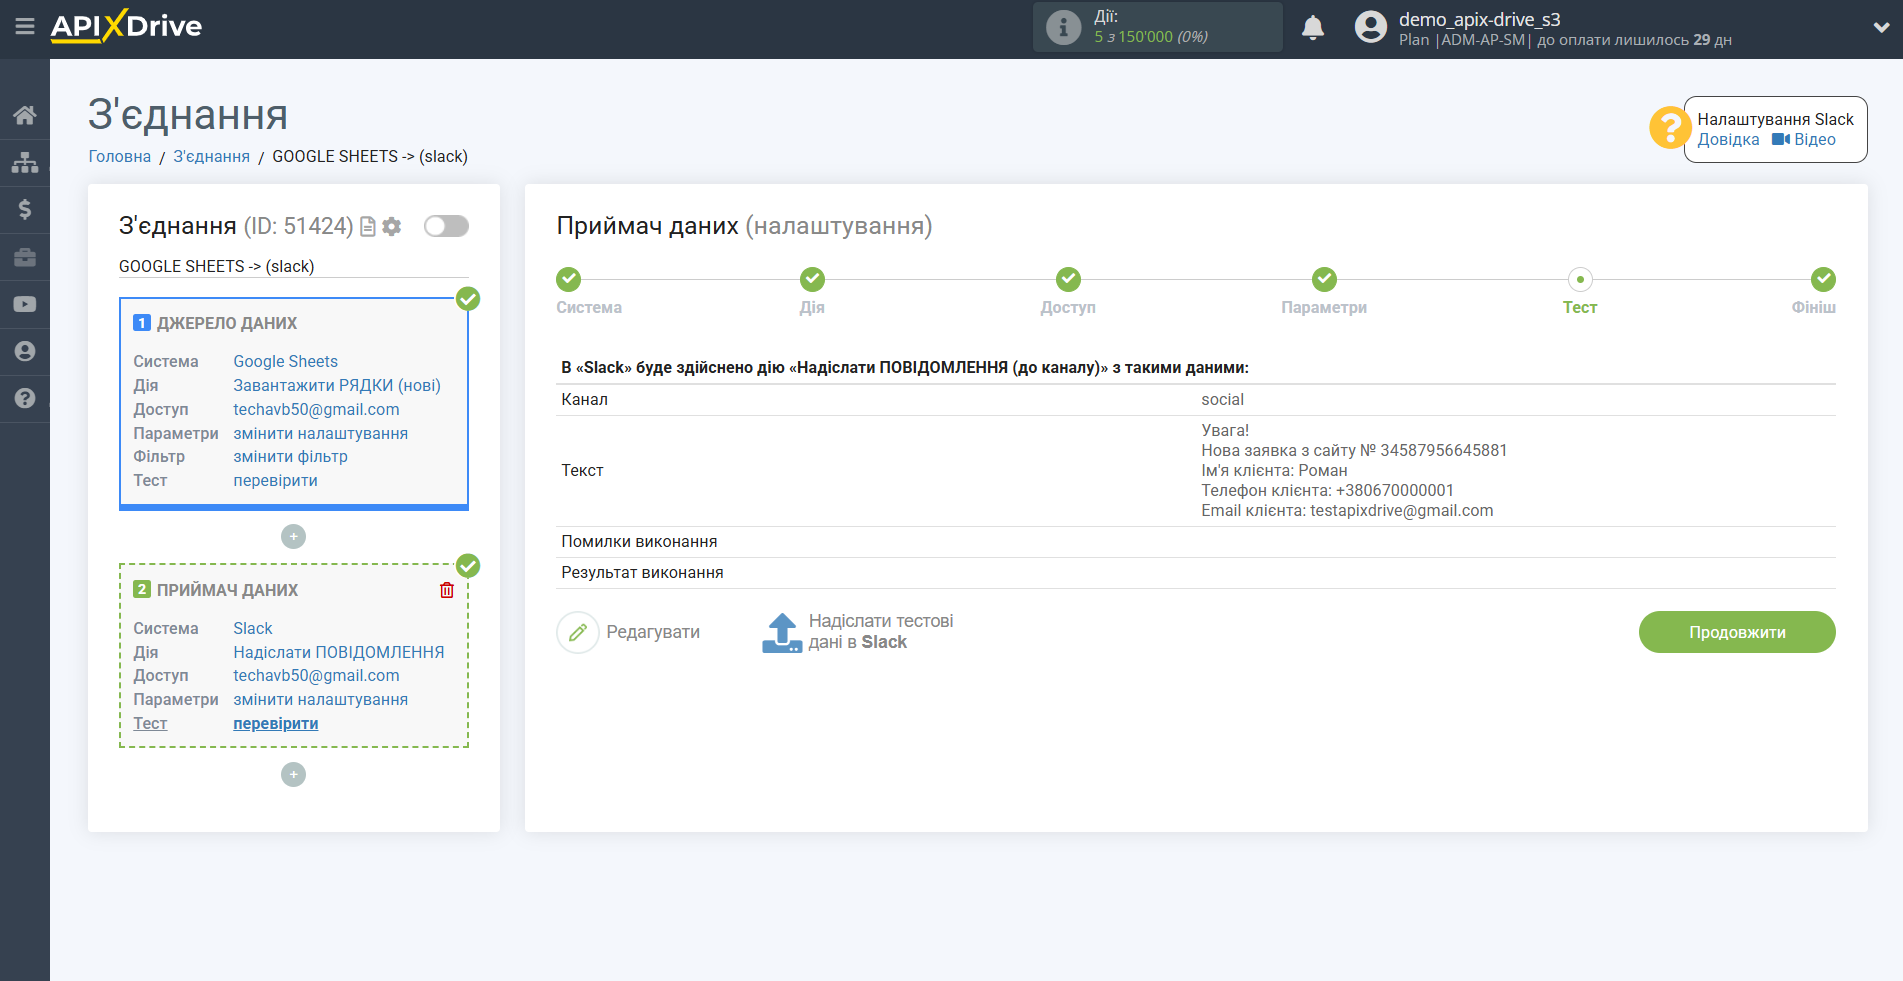Add a step after data receiver block
The image size is (1903, 981).
(293, 775)
